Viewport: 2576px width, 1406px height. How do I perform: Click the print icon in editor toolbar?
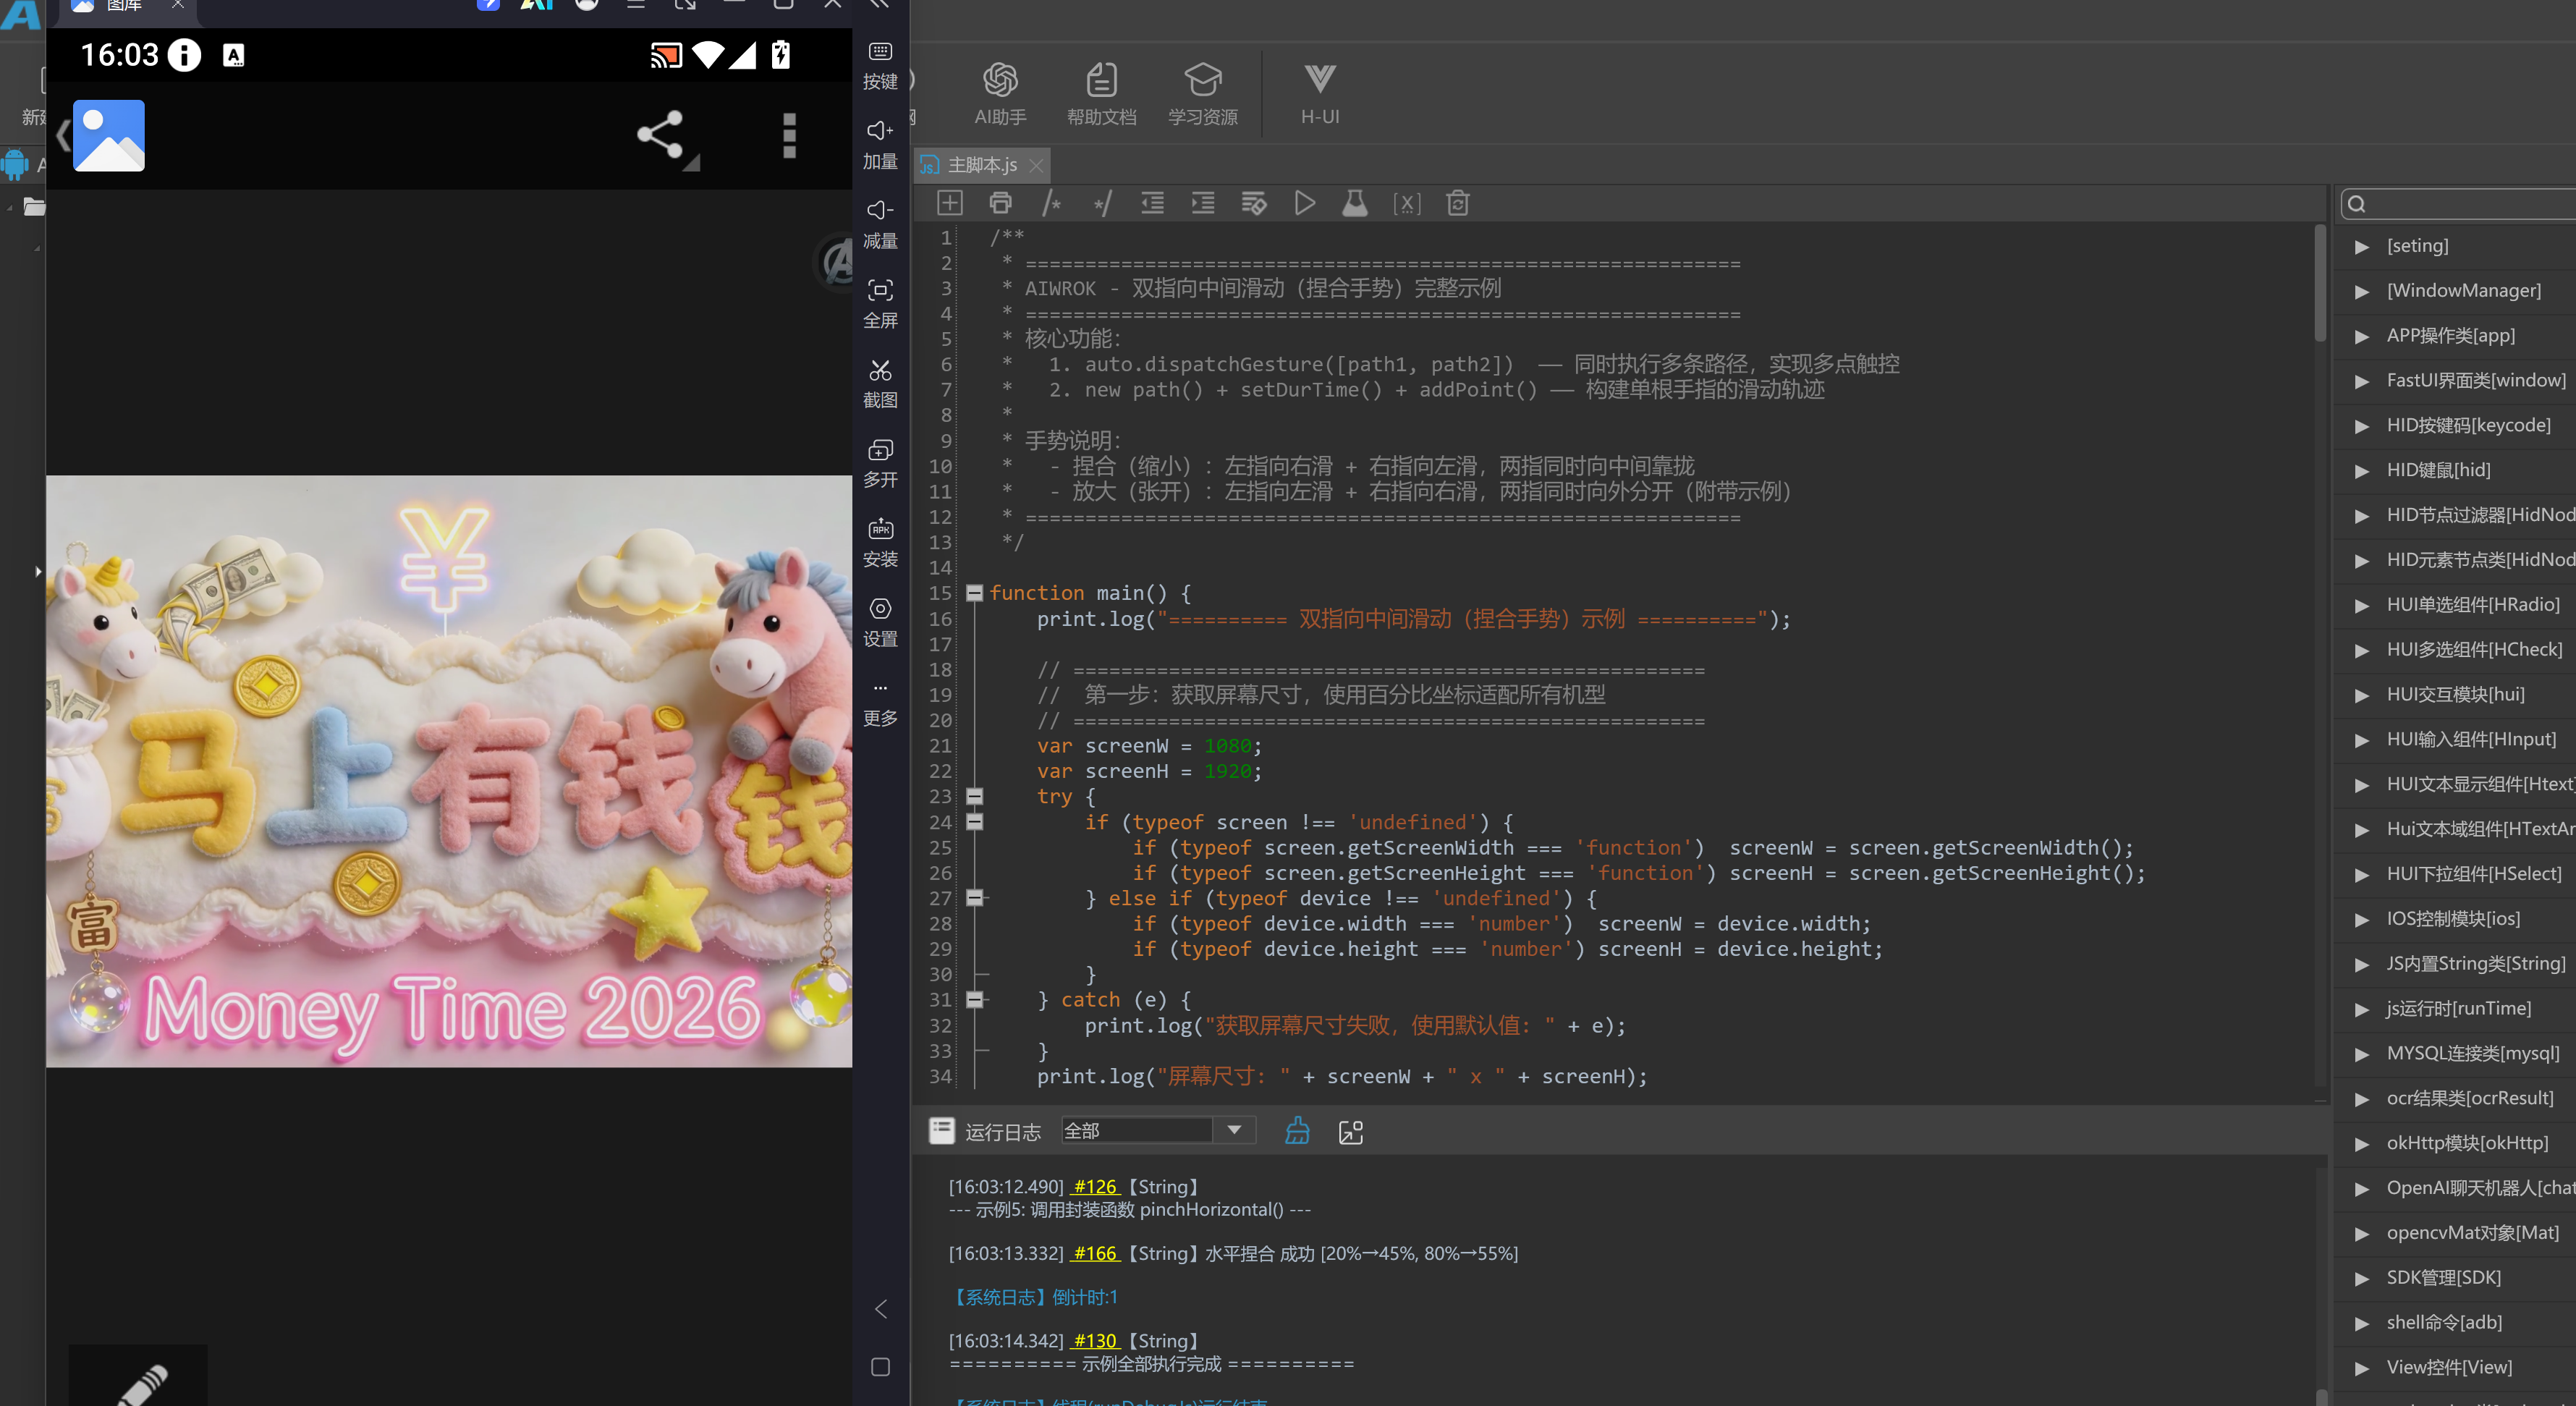[x=1000, y=203]
